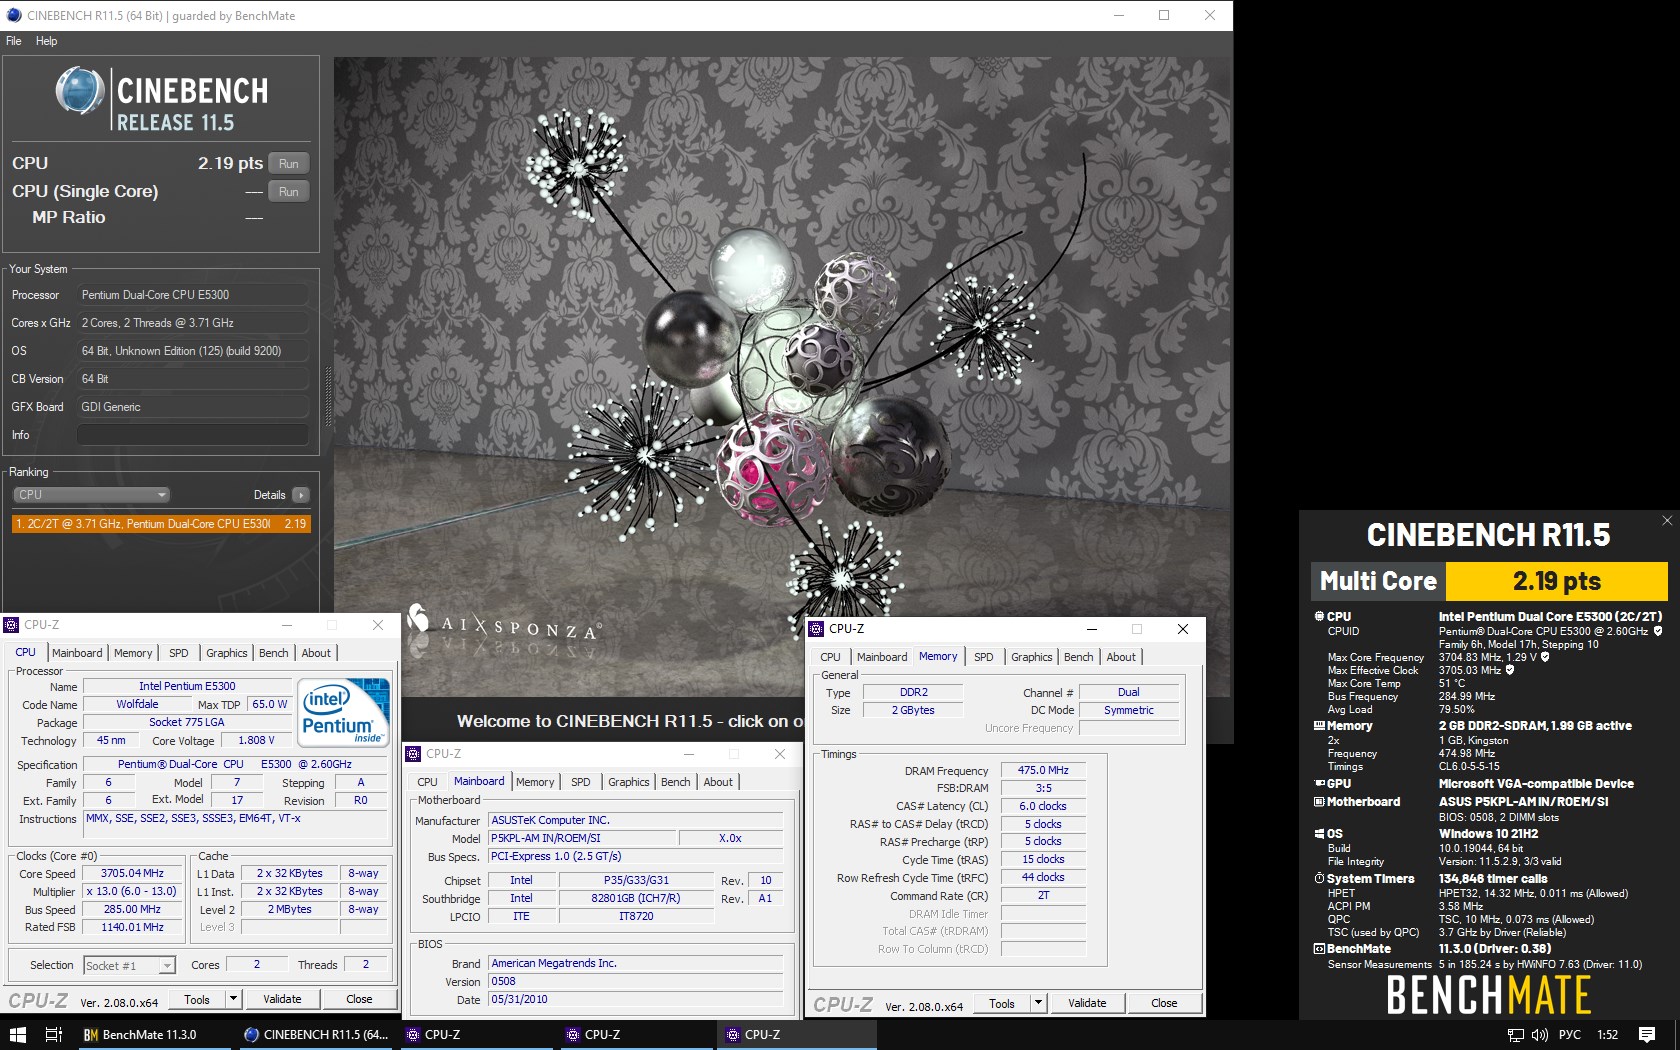1680x1050 pixels.
Task: Click the Info input field in Cinebench
Action: coord(192,435)
